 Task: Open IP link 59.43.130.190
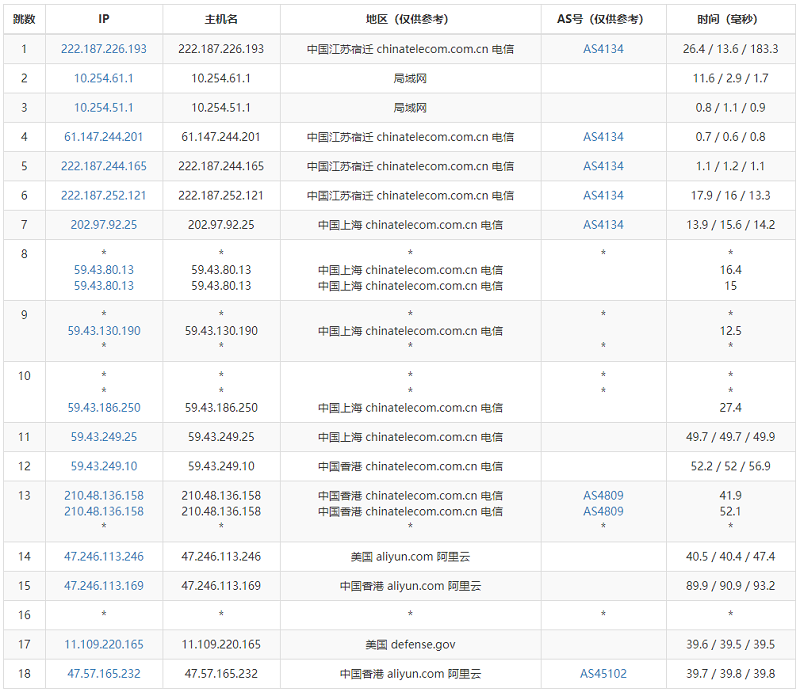point(104,331)
